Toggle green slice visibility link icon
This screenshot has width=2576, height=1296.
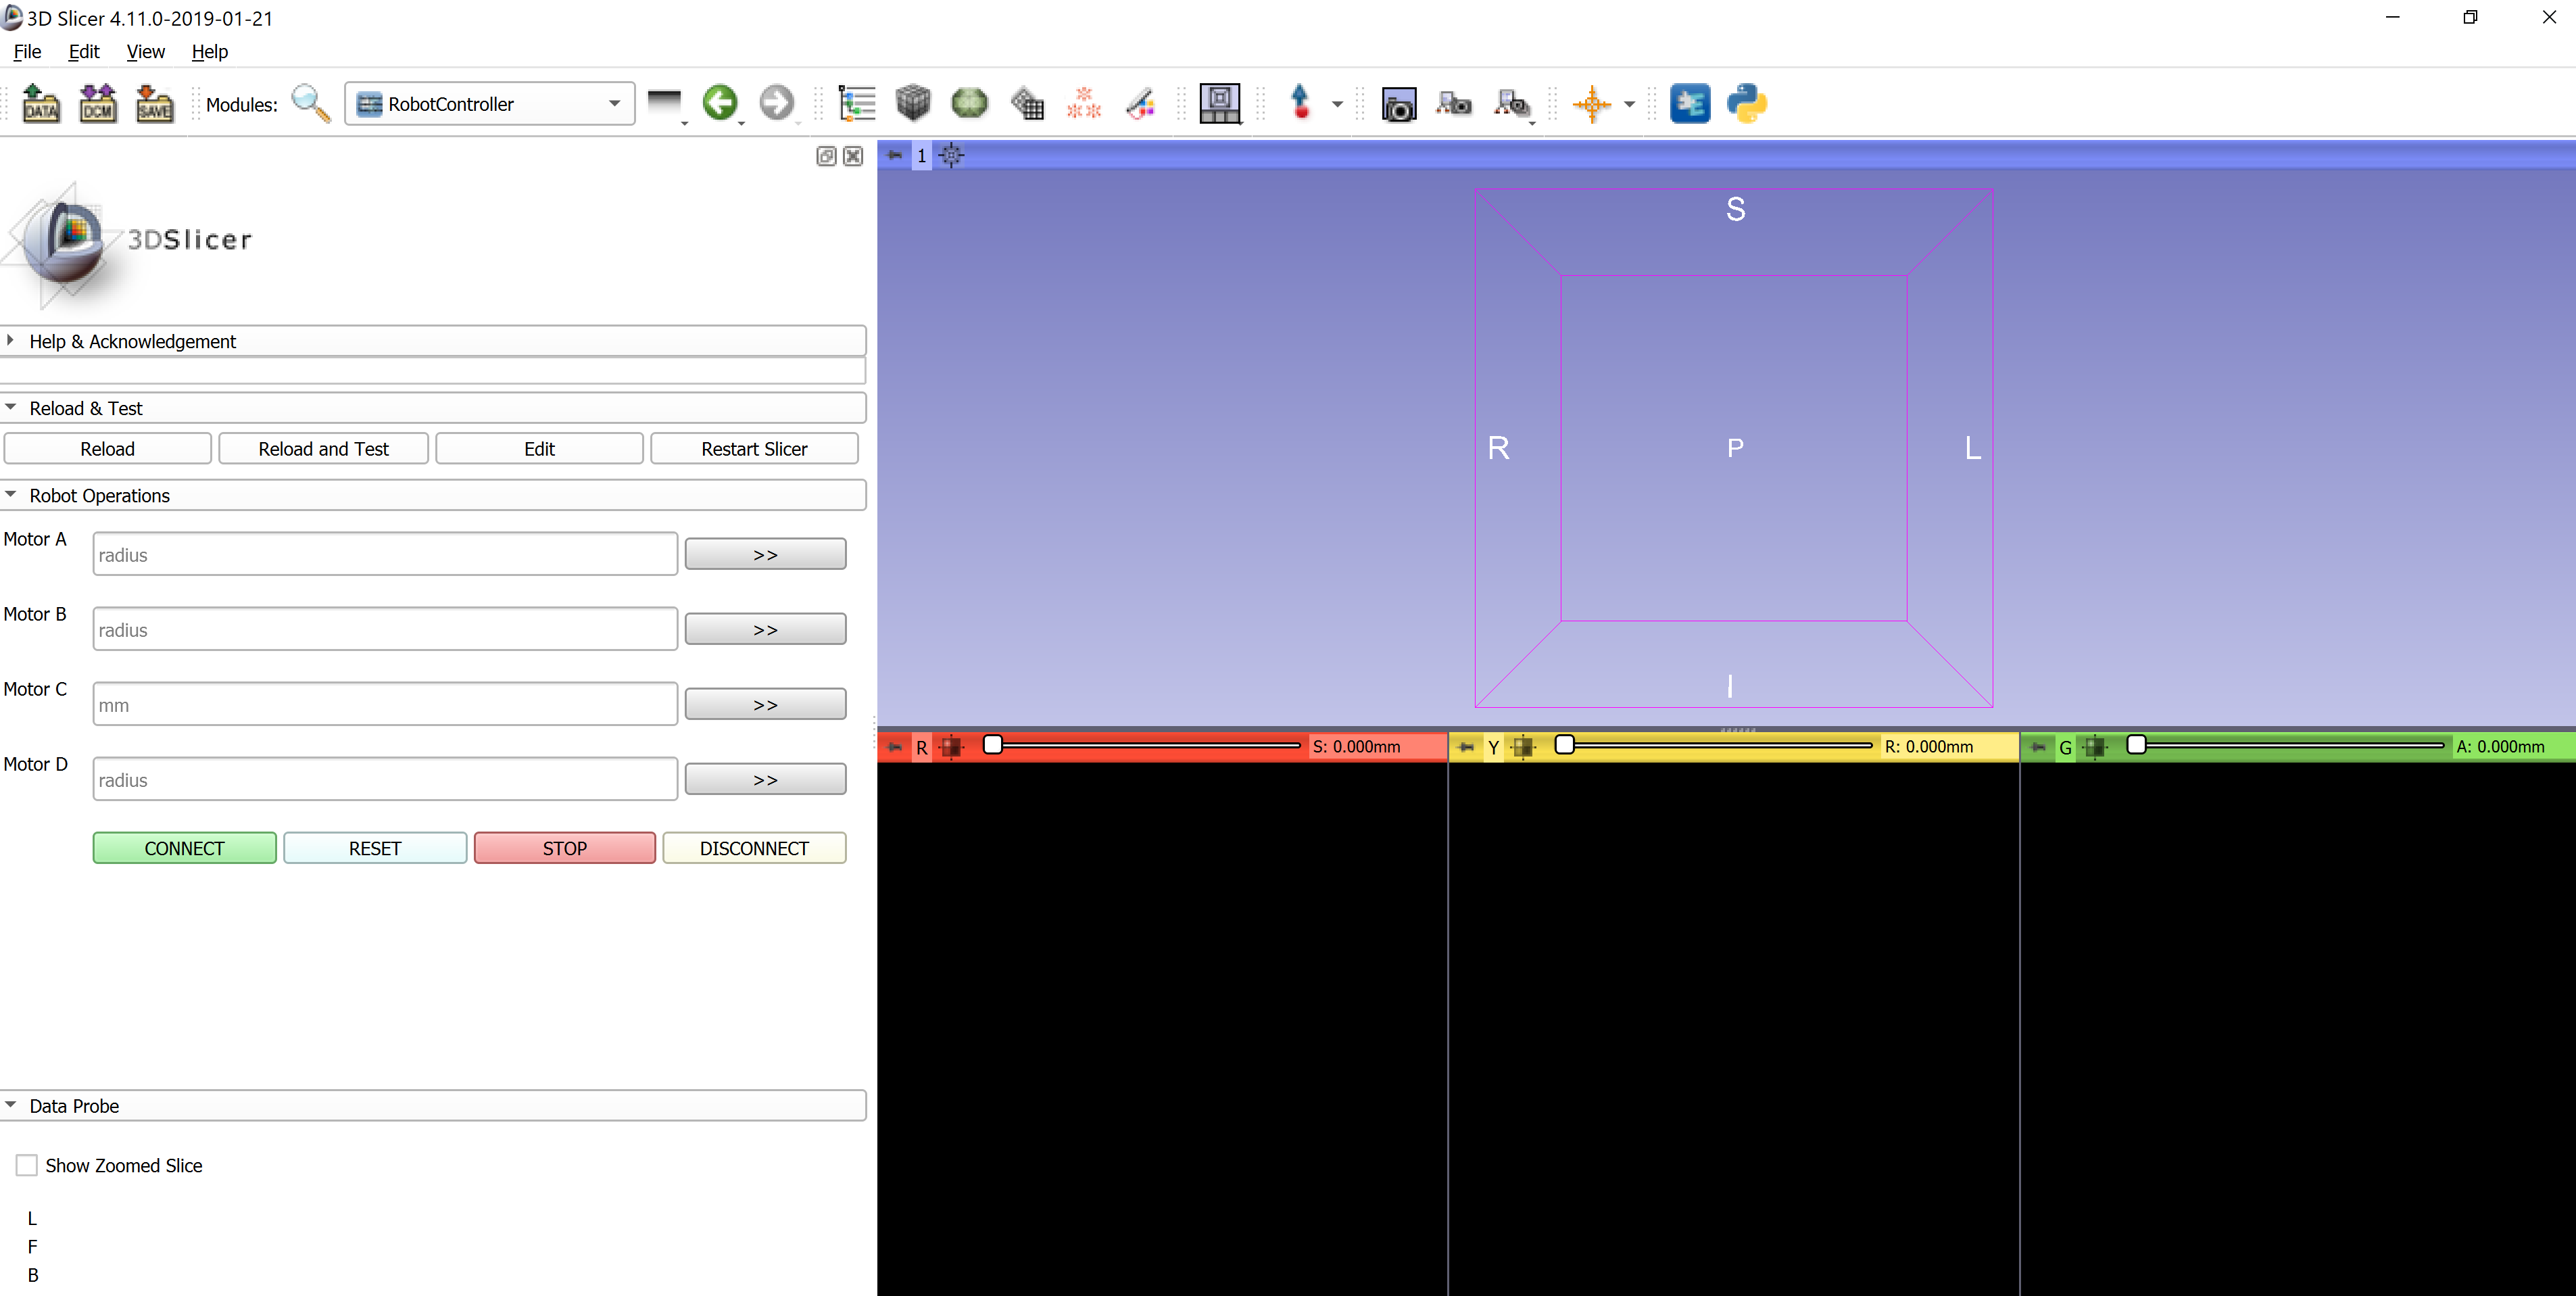click(x=2095, y=747)
